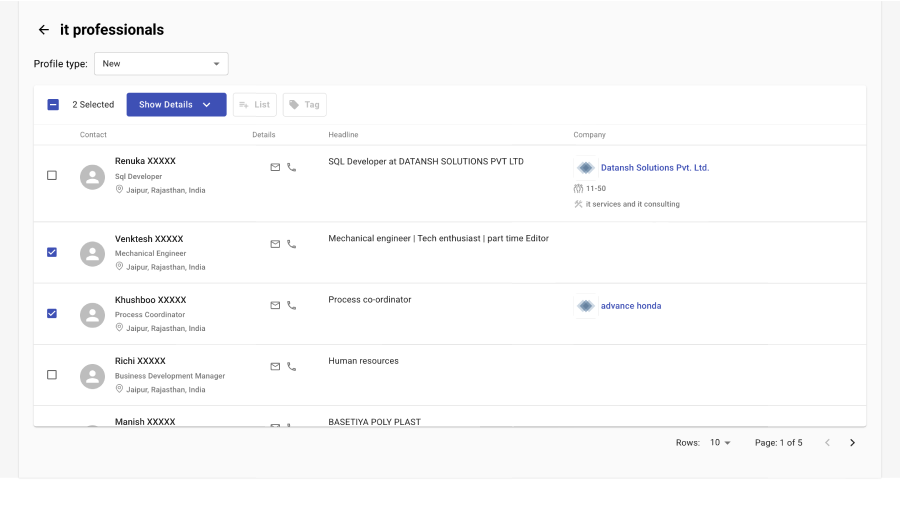Click email icon for Richi XXXXX
This screenshot has height=510, width=900.
pos(275,366)
